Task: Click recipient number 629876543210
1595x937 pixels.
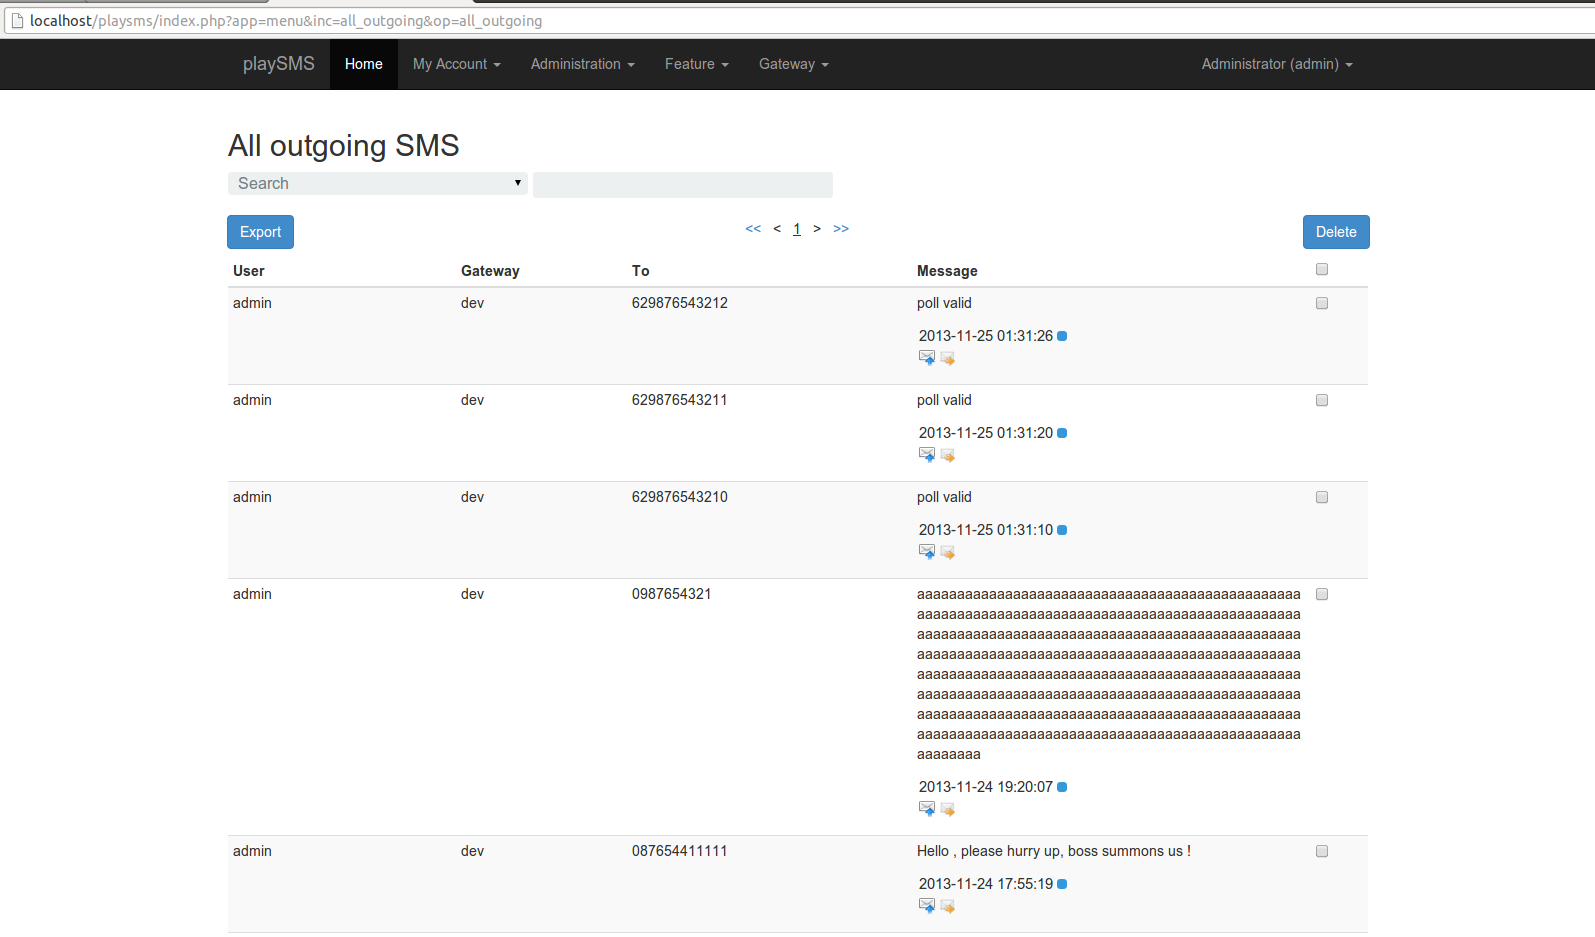Action: pos(680,497)
